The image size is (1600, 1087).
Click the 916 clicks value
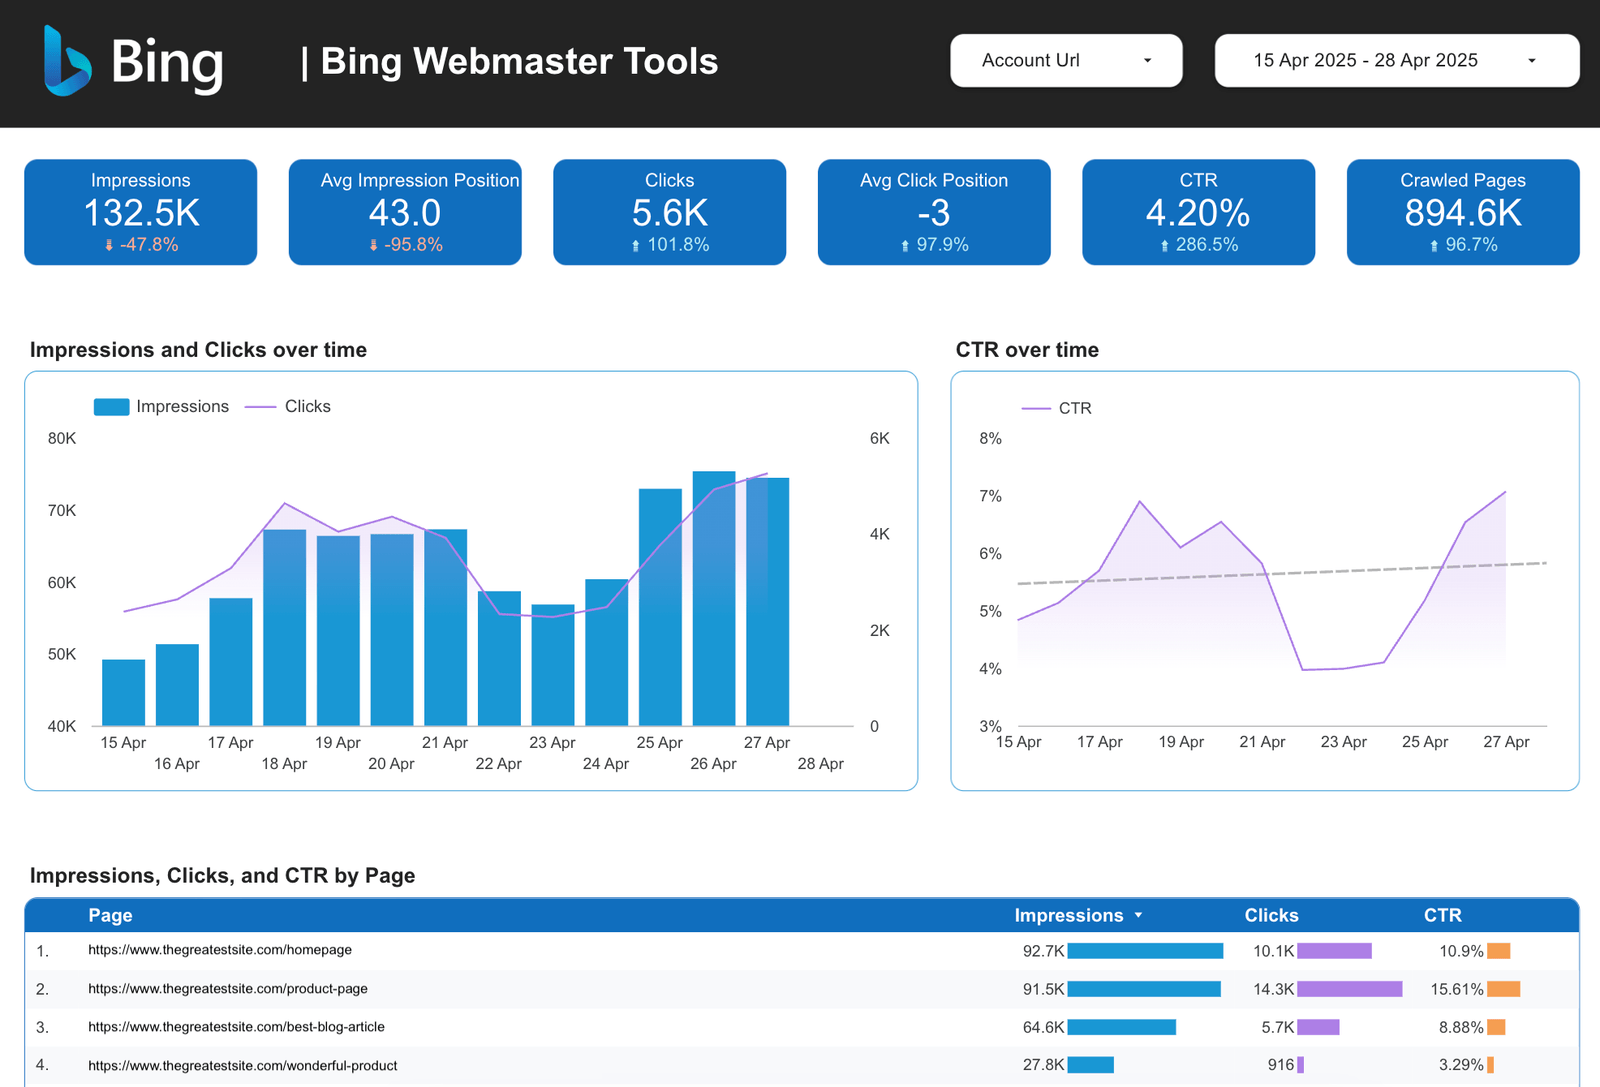click(x=1281, y=1065)
